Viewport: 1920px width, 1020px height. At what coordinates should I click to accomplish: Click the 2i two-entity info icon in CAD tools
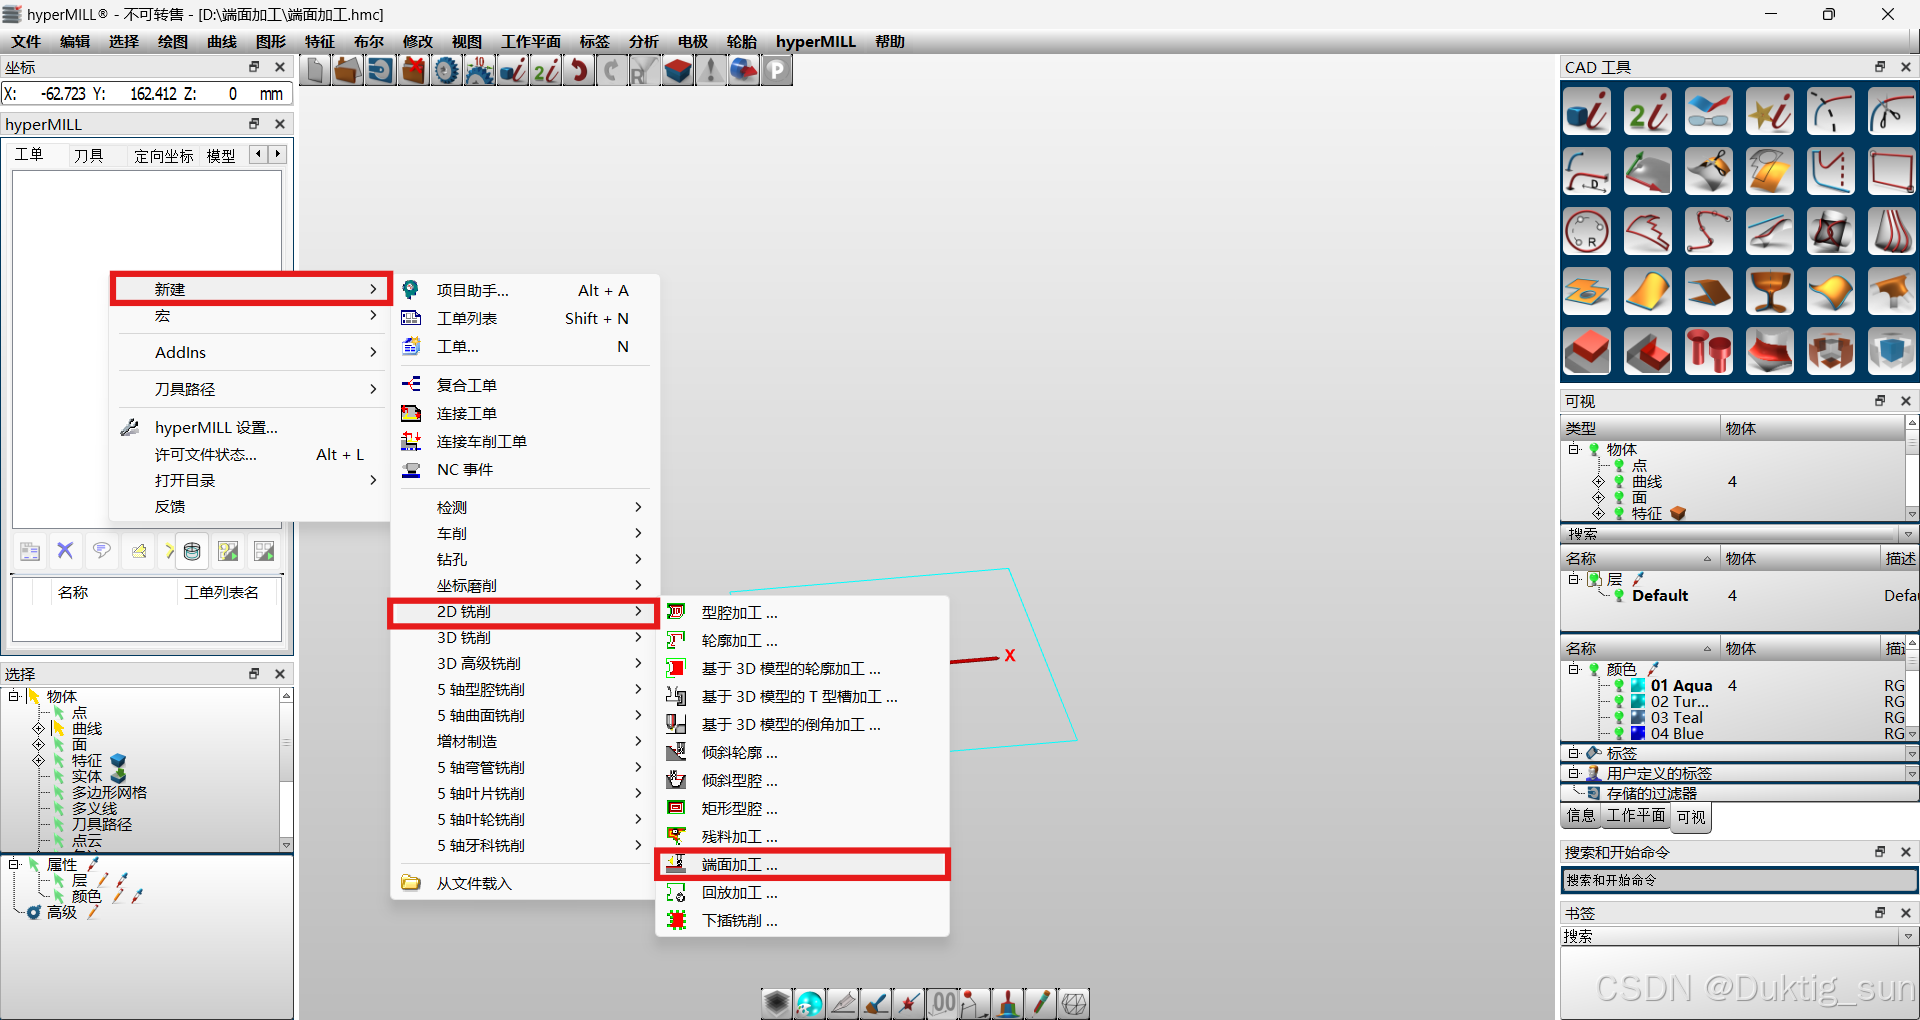1648,112
